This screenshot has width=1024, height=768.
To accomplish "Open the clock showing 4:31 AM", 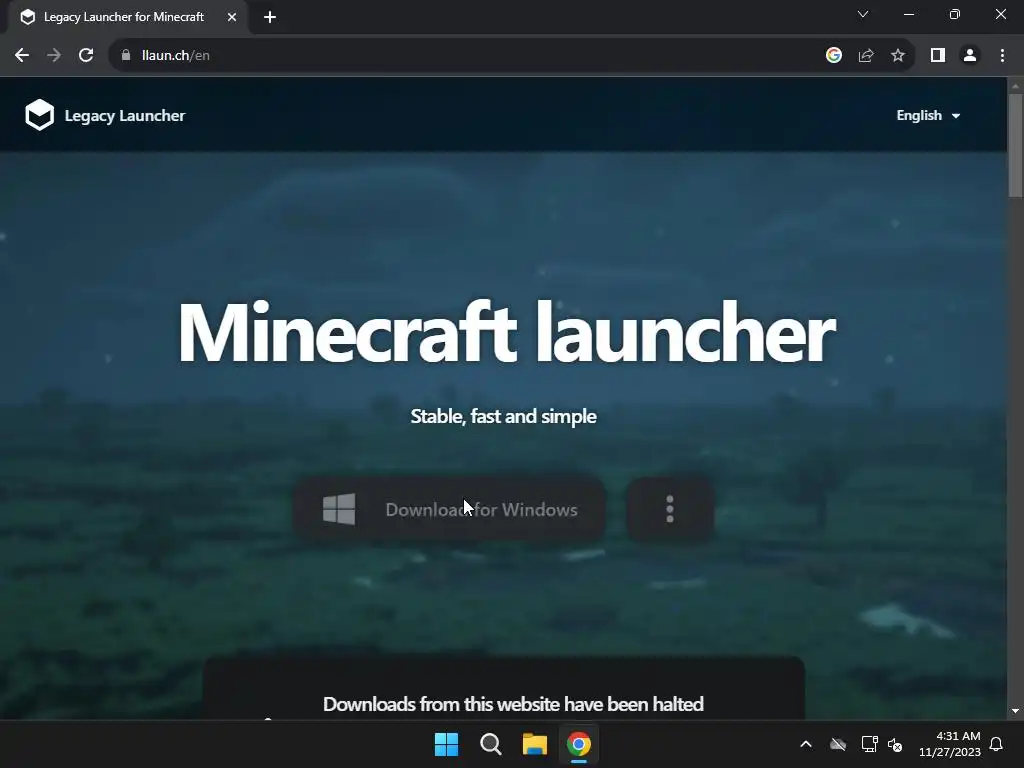I will click(950, 744).
